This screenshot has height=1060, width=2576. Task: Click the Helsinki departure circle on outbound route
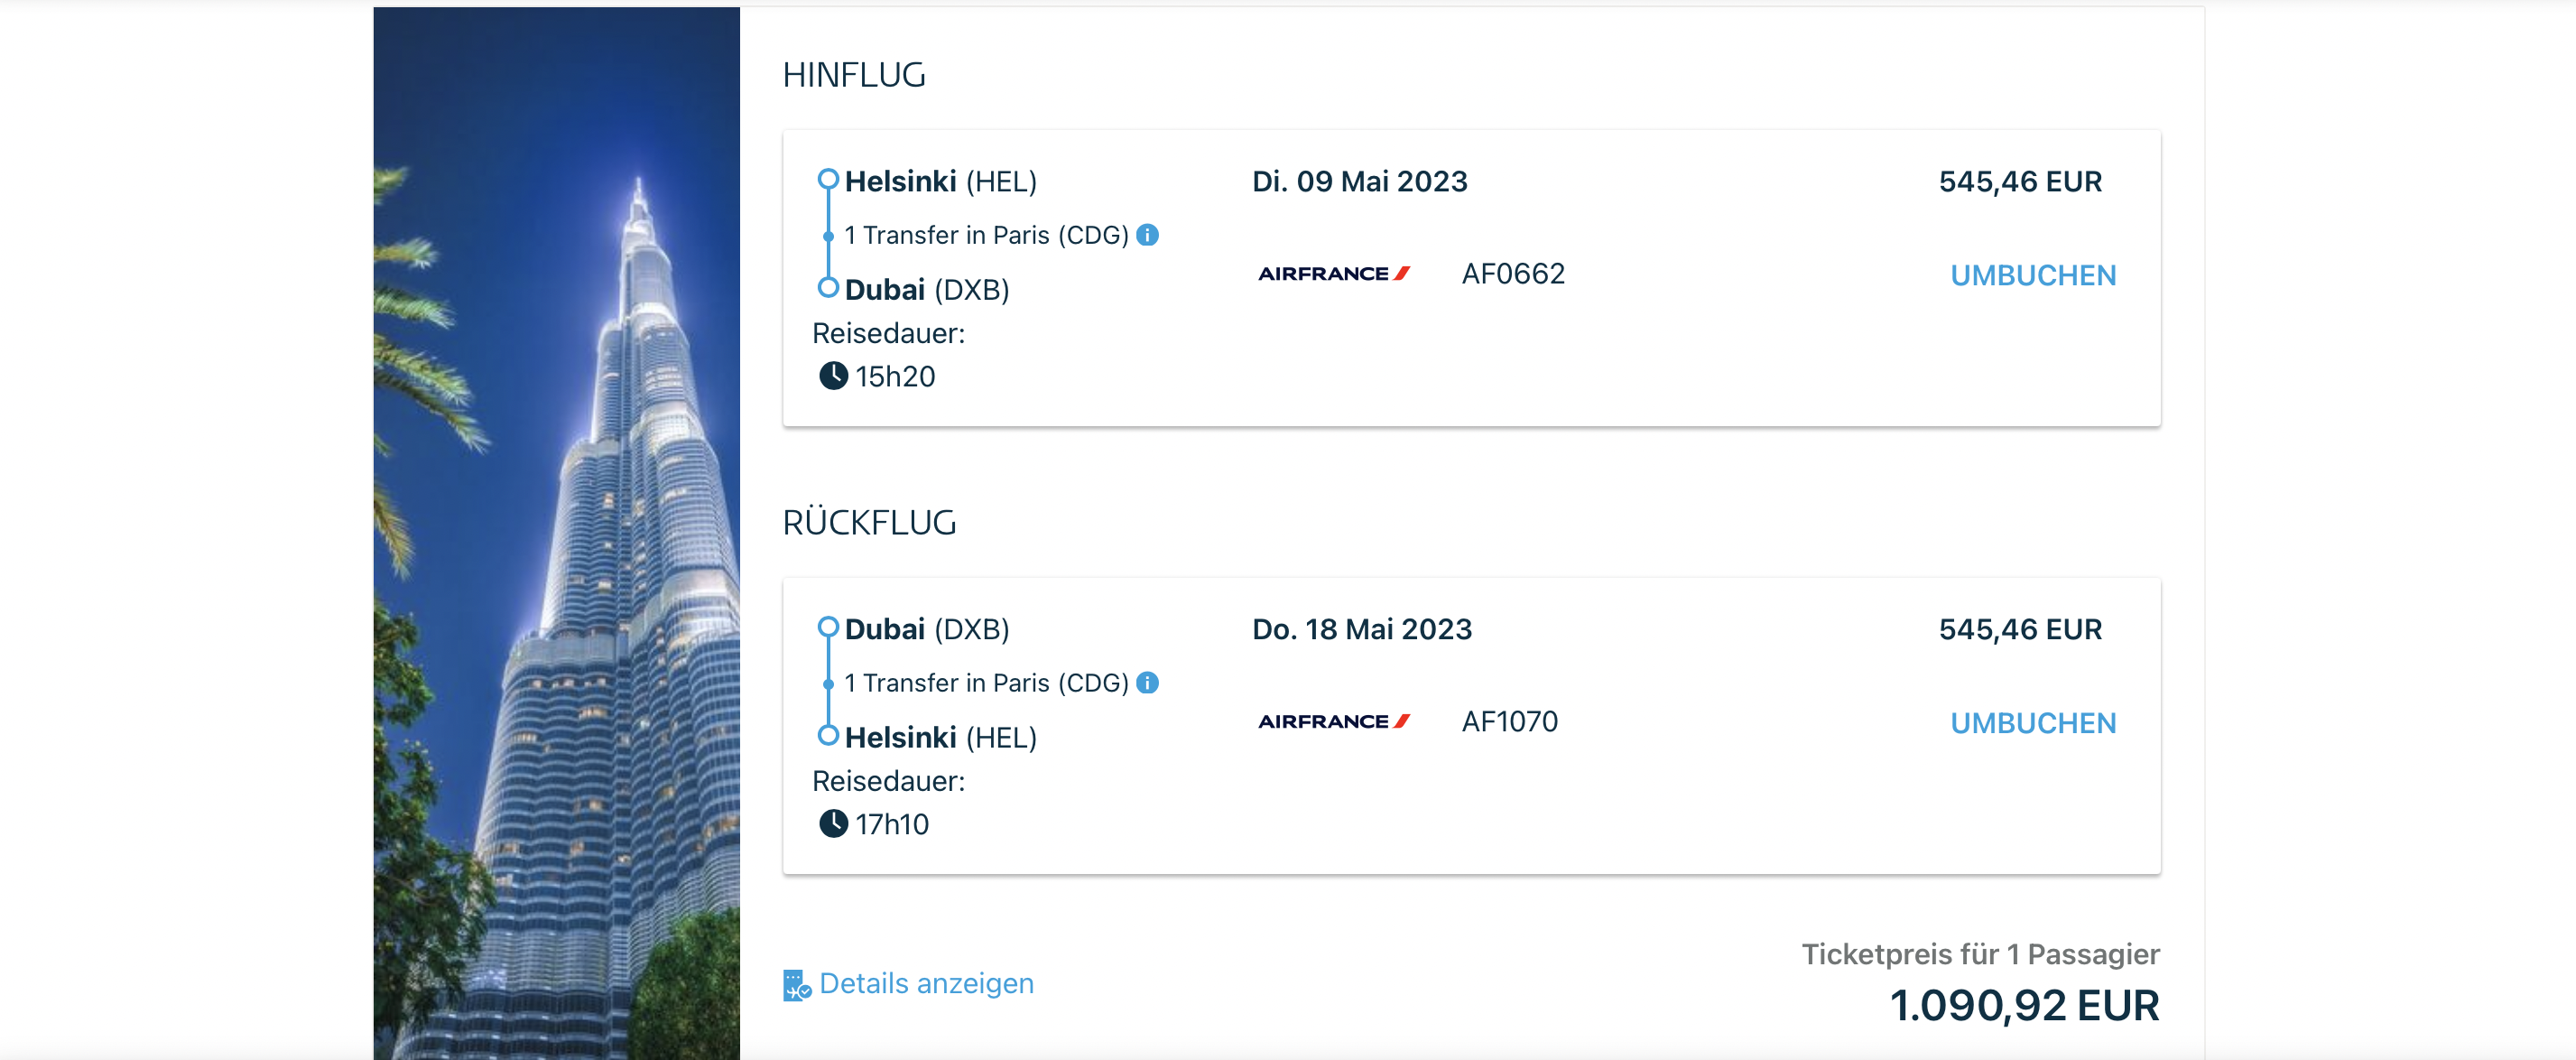point(828,180)
